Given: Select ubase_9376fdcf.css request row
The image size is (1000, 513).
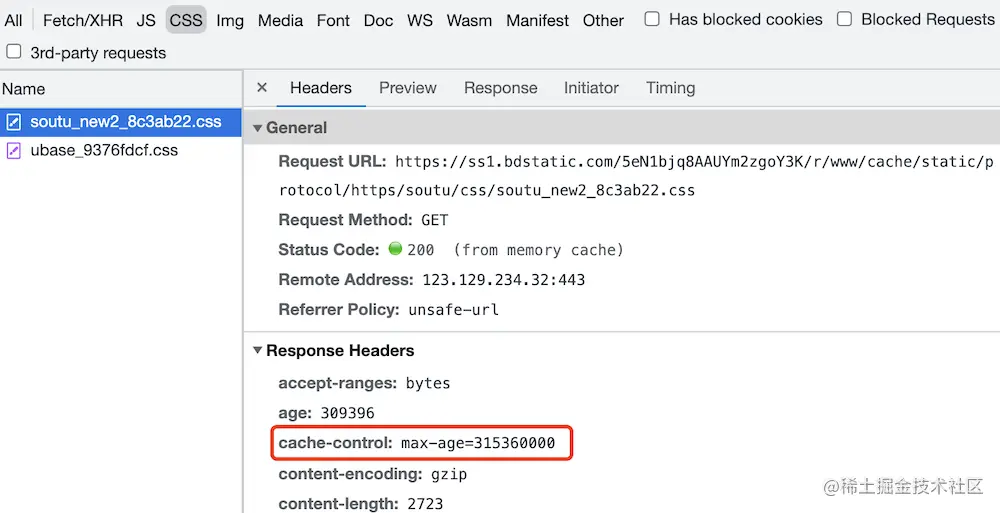Looking at the screenshot, I should tap(104, 151).
